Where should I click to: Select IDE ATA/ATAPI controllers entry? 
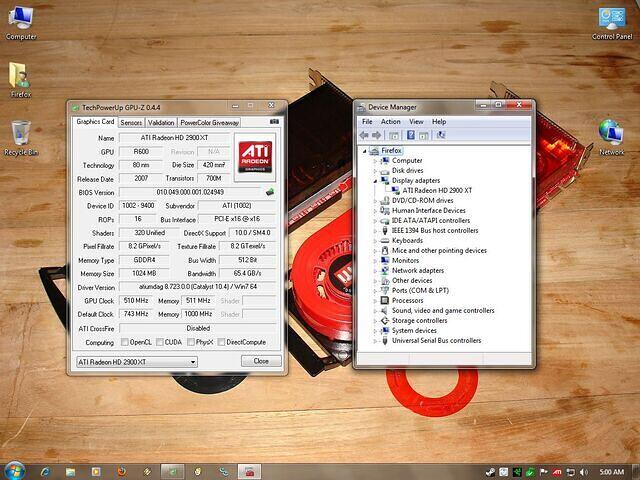click(431, 220)
